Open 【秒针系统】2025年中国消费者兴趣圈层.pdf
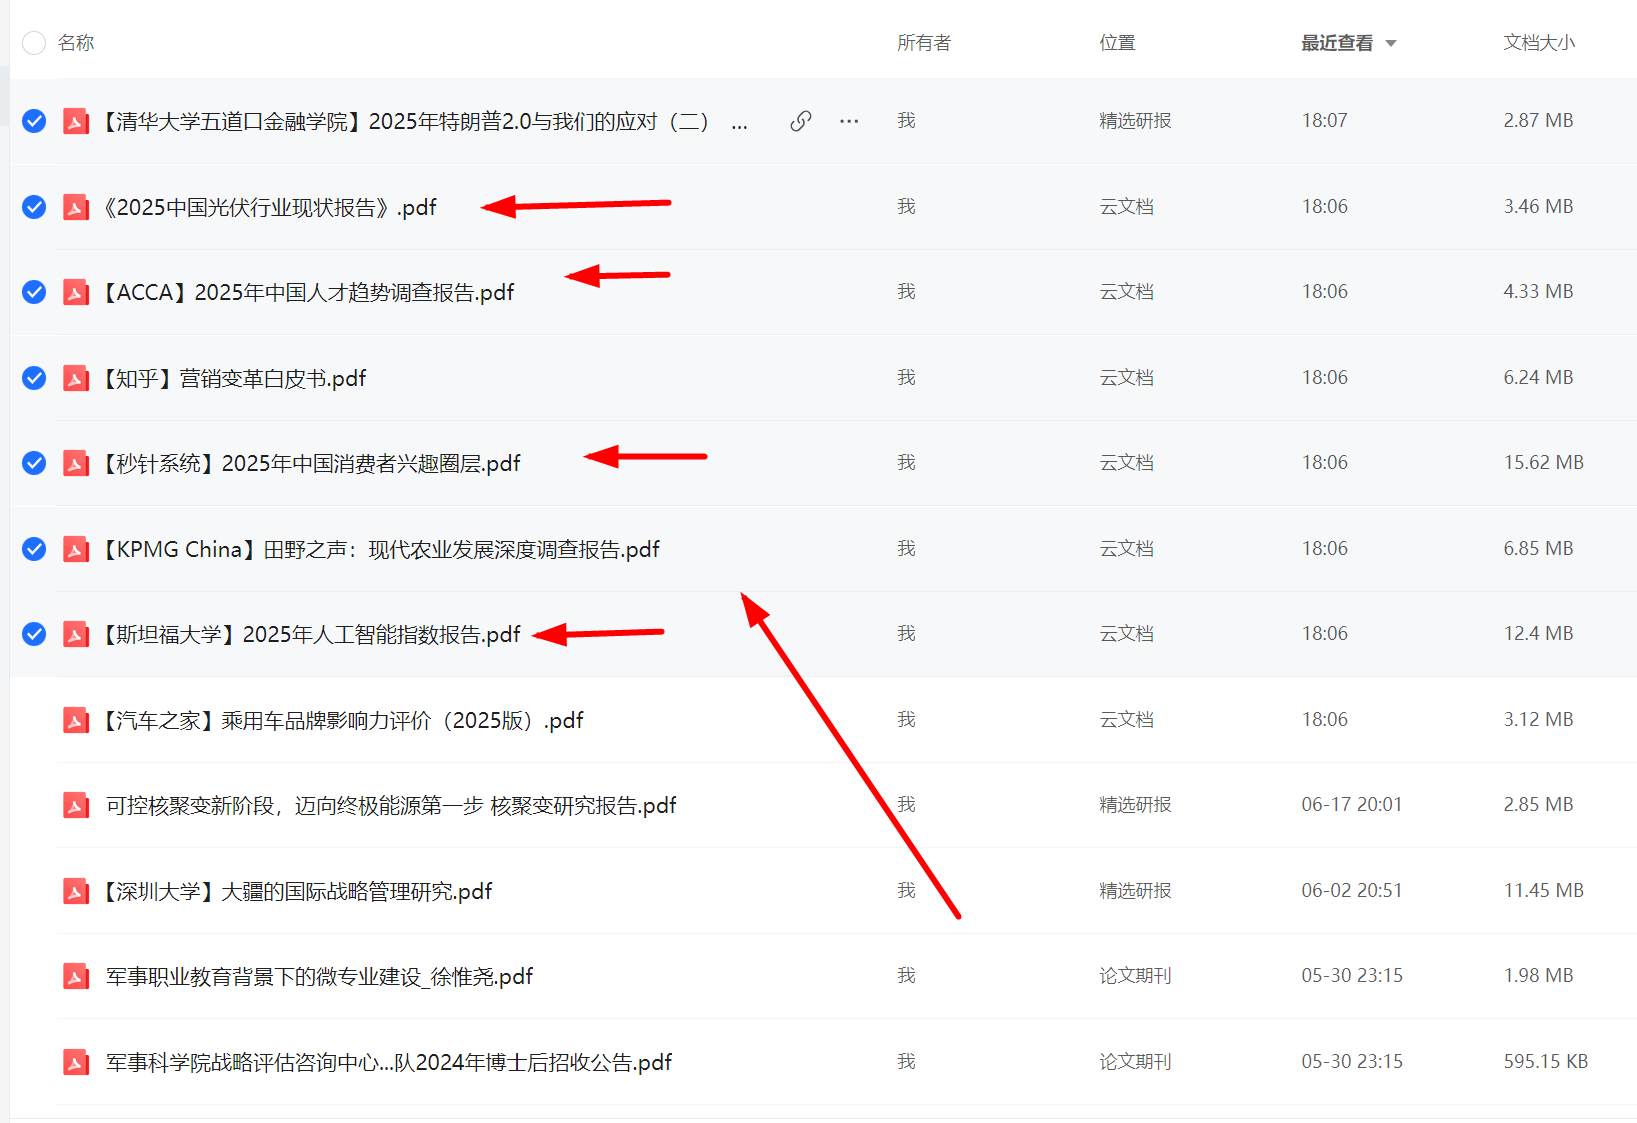Screen dimensions: 1637x1123 312,463
